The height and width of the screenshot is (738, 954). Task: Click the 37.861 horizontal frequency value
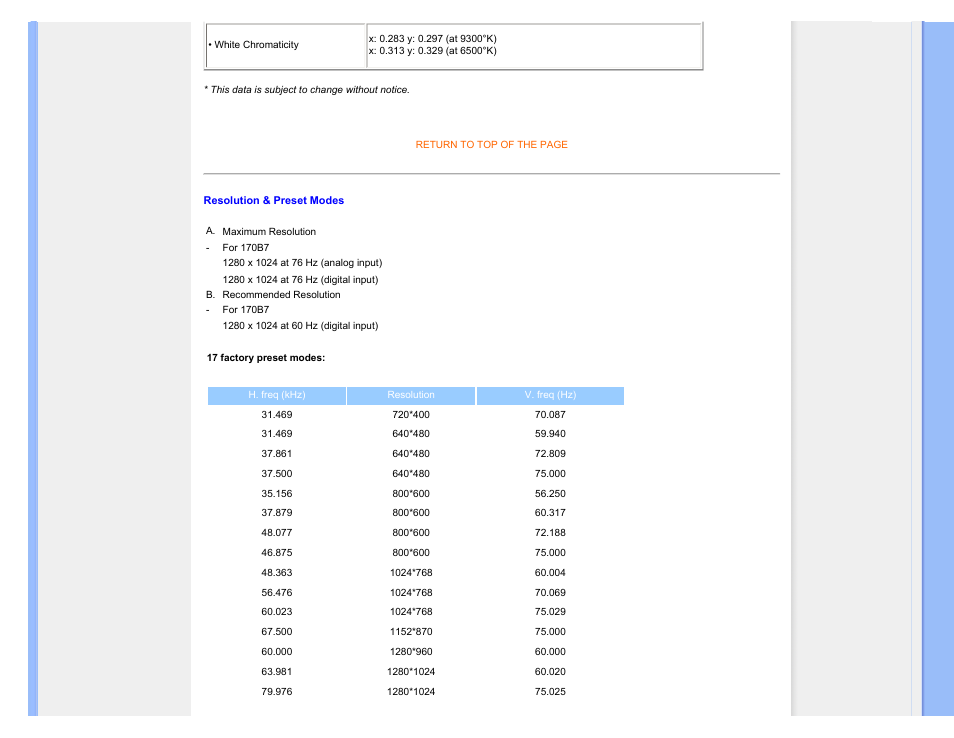277,454
